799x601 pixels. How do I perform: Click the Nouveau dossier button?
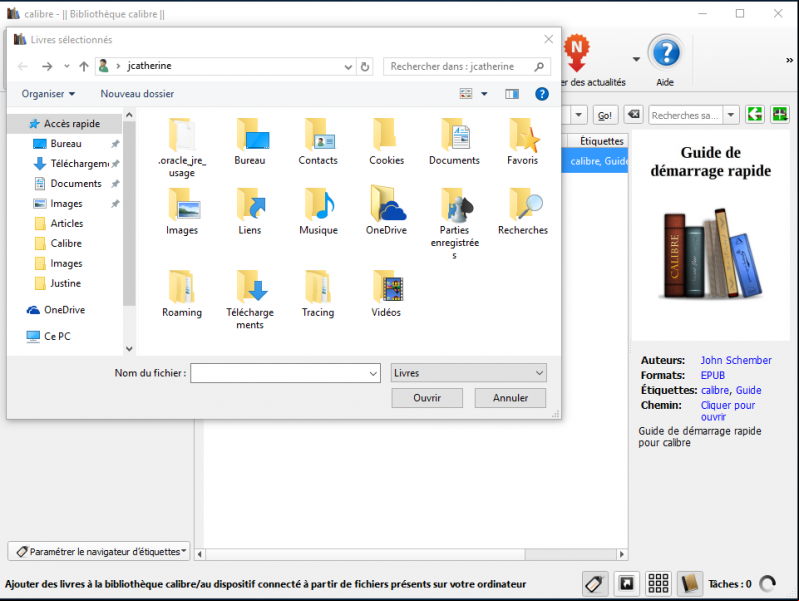137,94
